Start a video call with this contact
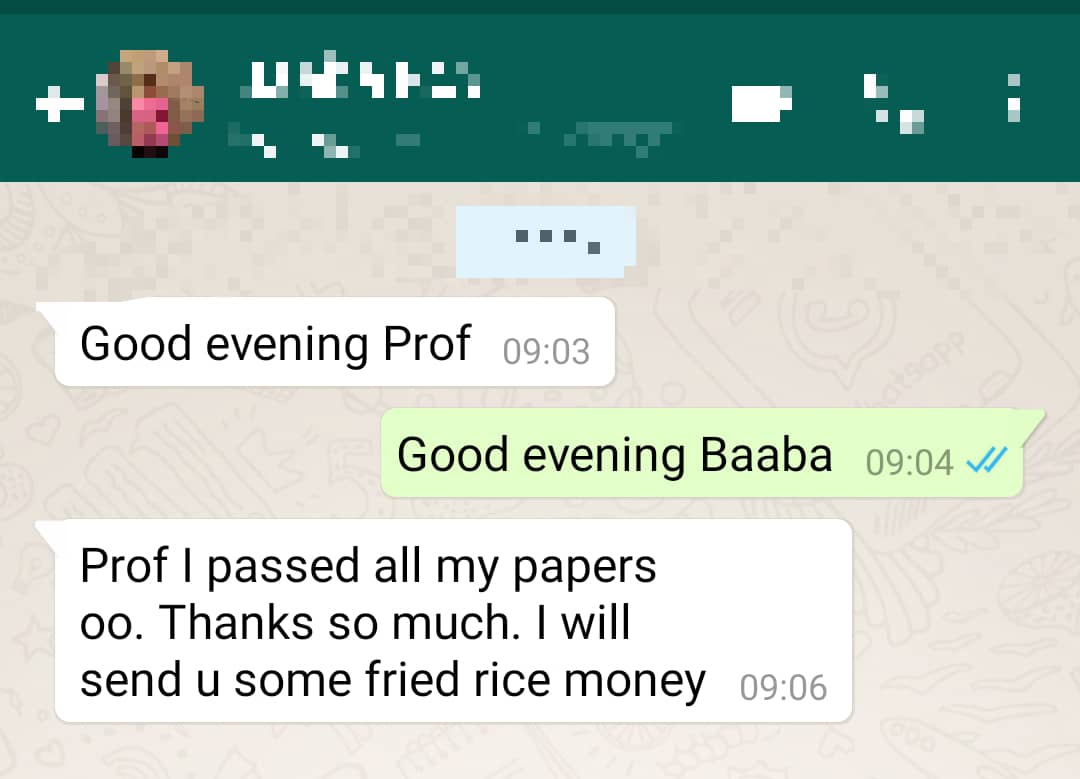 point(761,103)
